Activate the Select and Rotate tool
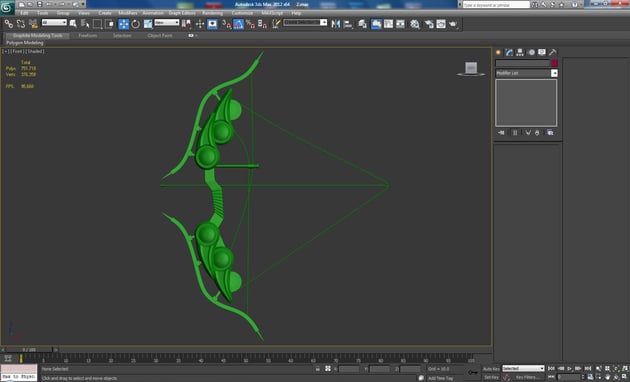Viewport: 630px width, 382px height. coord(136,24)
